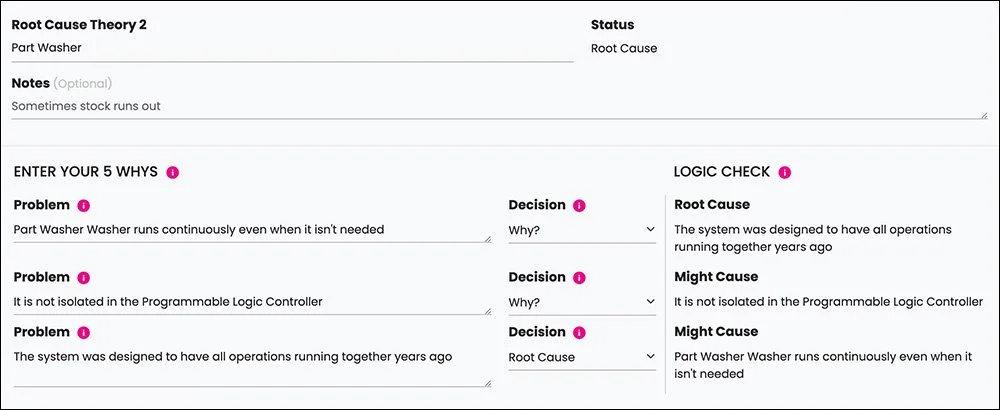
Task: Click the Problem field about system designed years ago
Action: click(250, 357)
